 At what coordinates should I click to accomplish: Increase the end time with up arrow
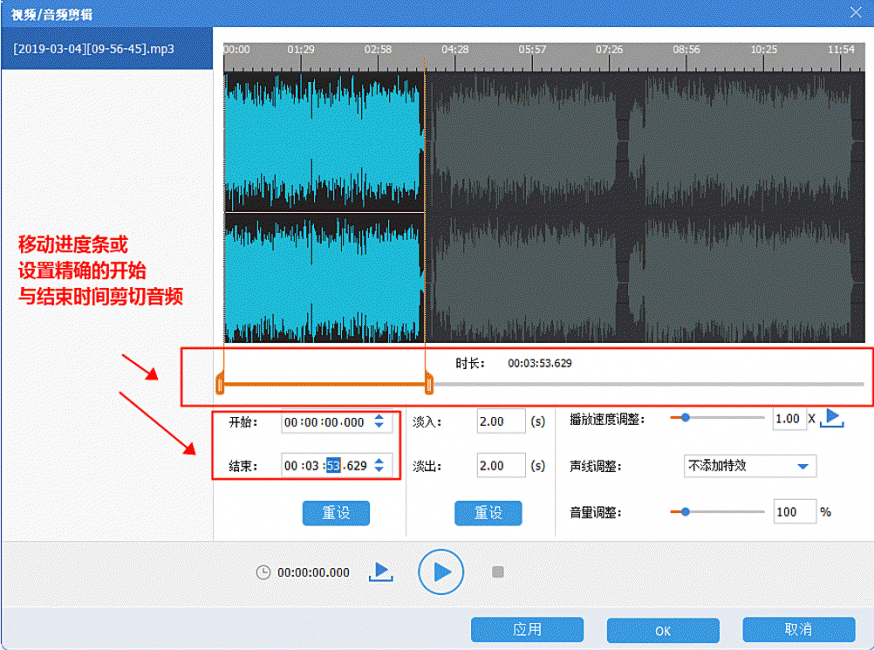point(379,461)
